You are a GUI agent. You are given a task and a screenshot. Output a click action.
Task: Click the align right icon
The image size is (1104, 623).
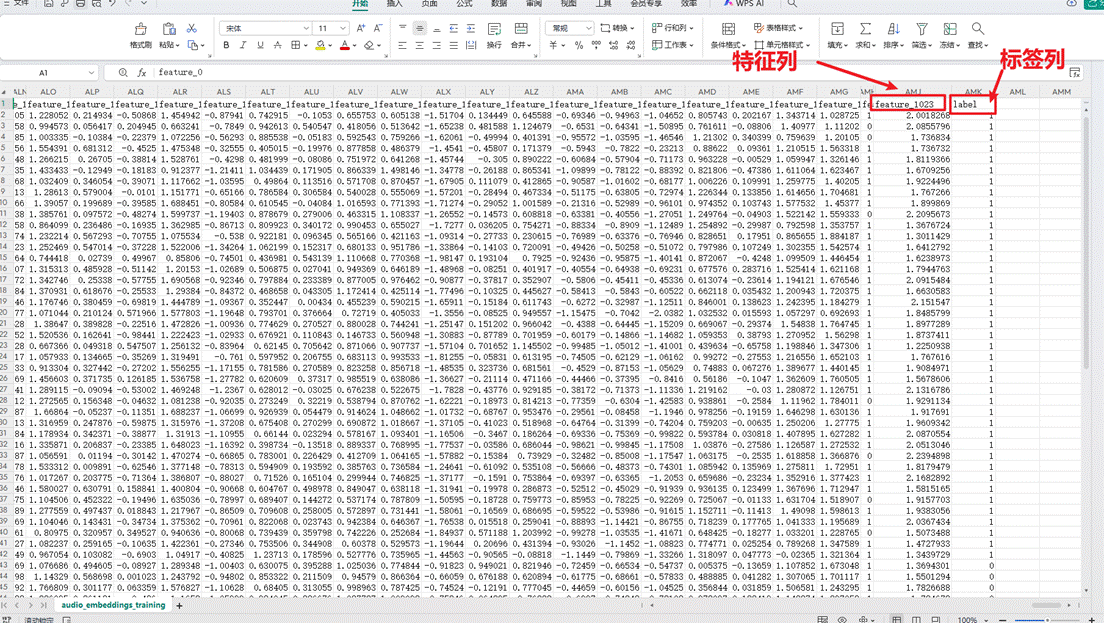click(437, 45)
